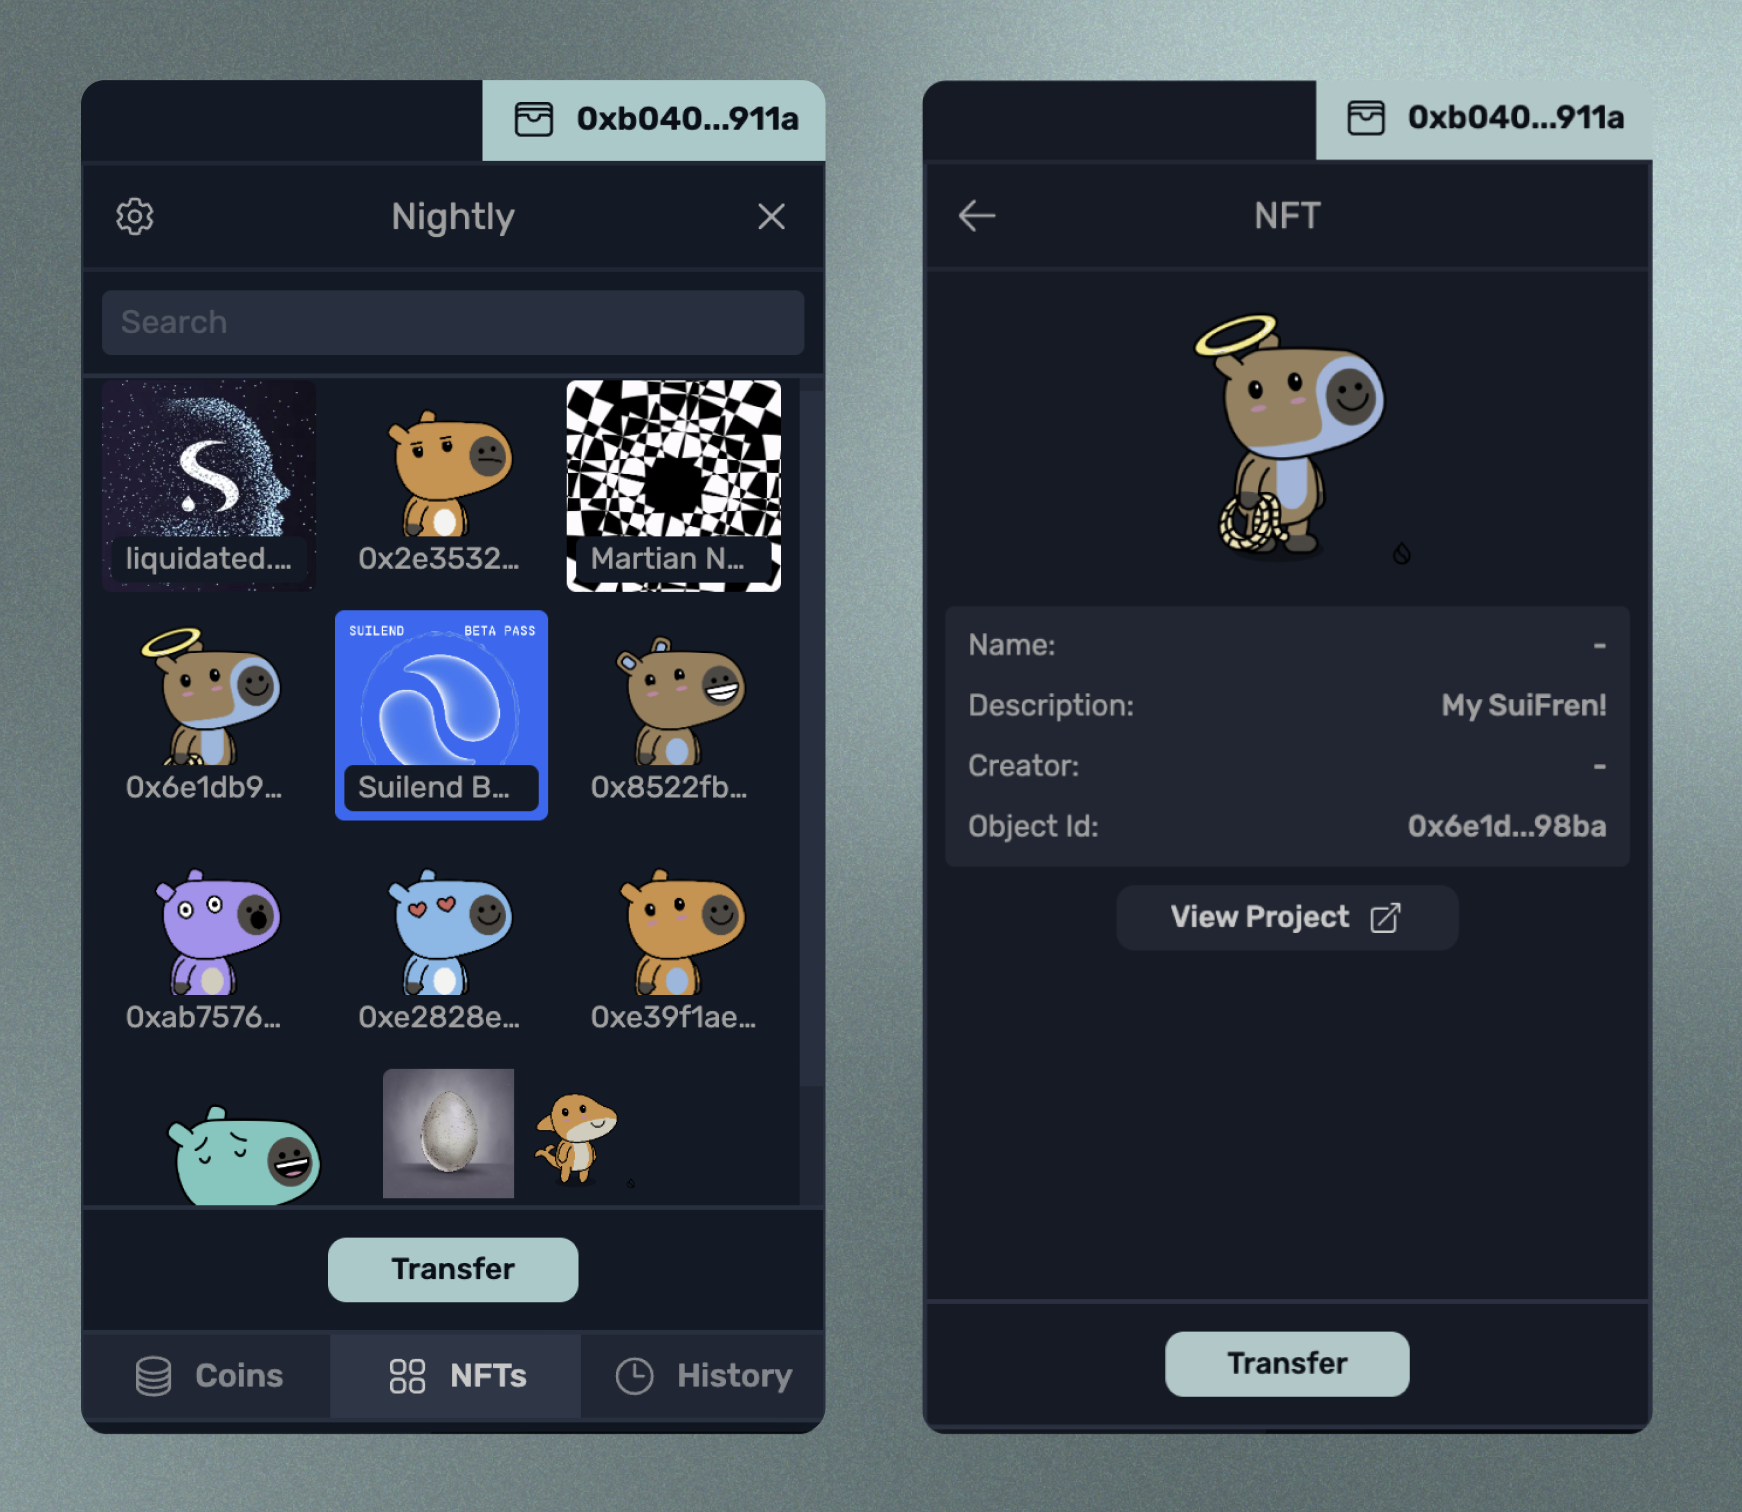
Task: Select the Martian N... NFT thumbnail
Action: [x=674, y=486]
